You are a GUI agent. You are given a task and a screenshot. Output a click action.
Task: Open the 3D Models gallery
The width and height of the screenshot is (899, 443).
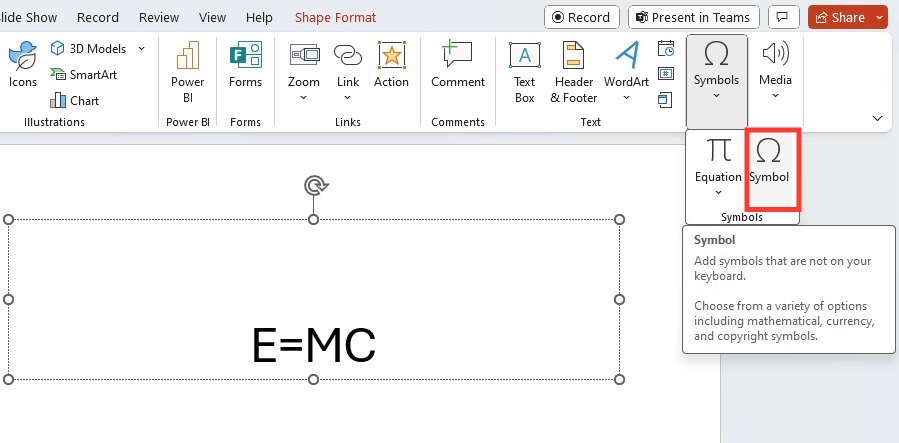[88, 49]
